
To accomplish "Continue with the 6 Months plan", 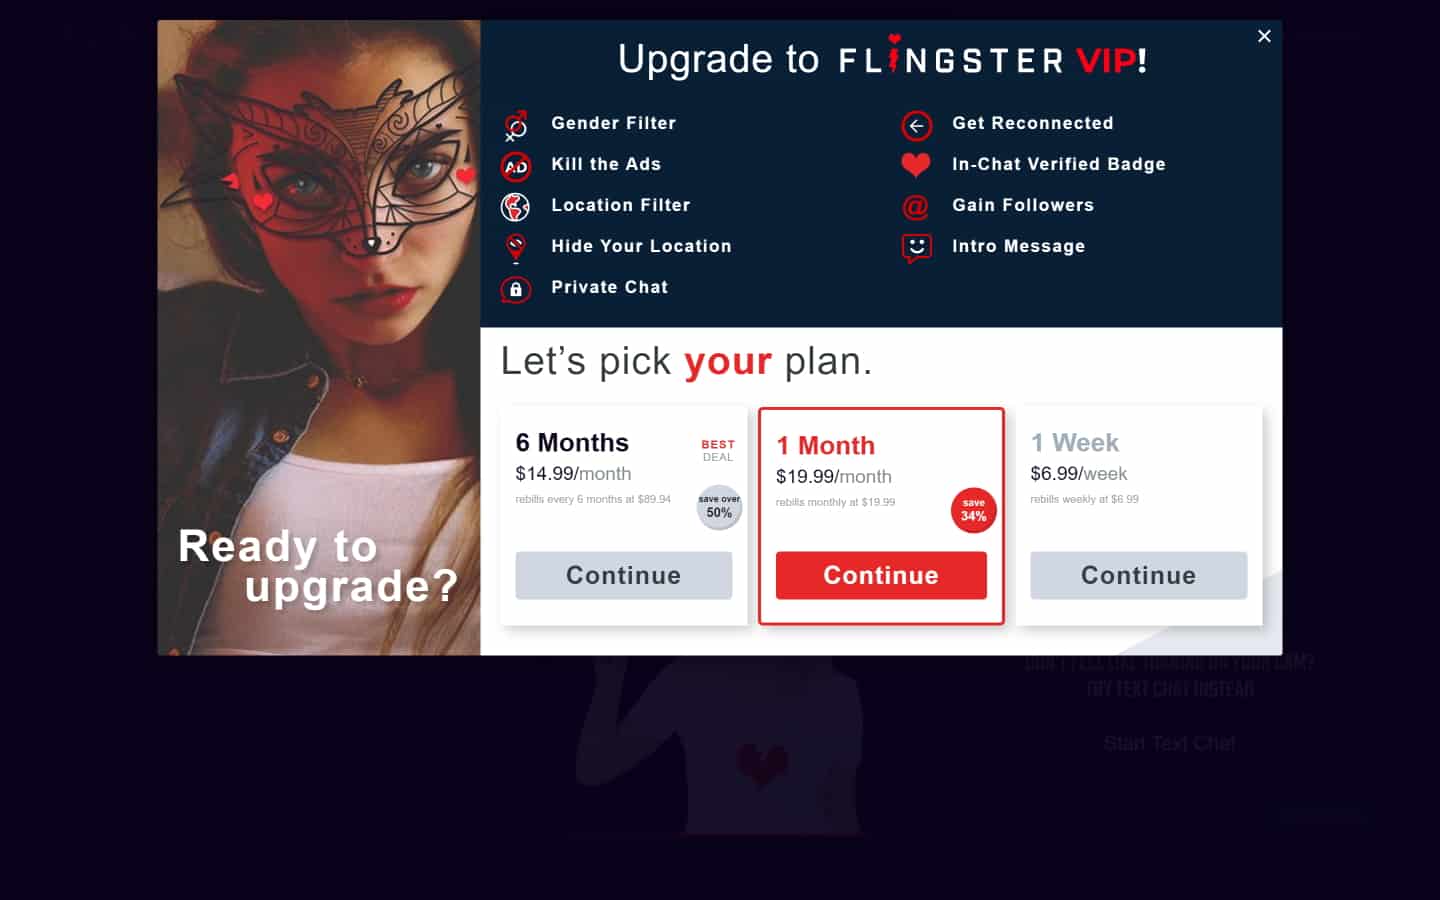I will click(624, 575).
